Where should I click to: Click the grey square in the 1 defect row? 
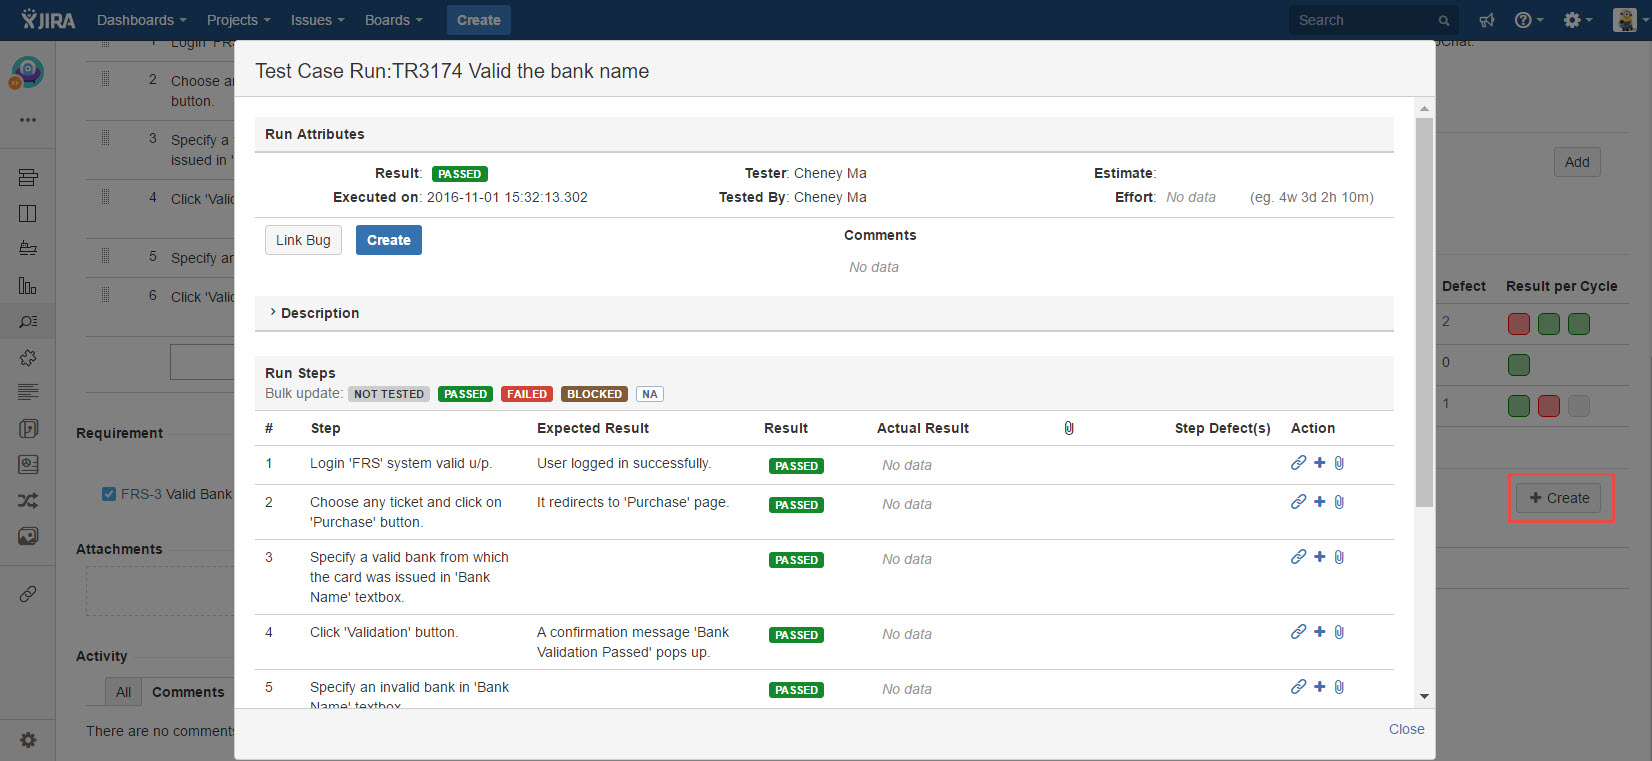pos(1578,406)
